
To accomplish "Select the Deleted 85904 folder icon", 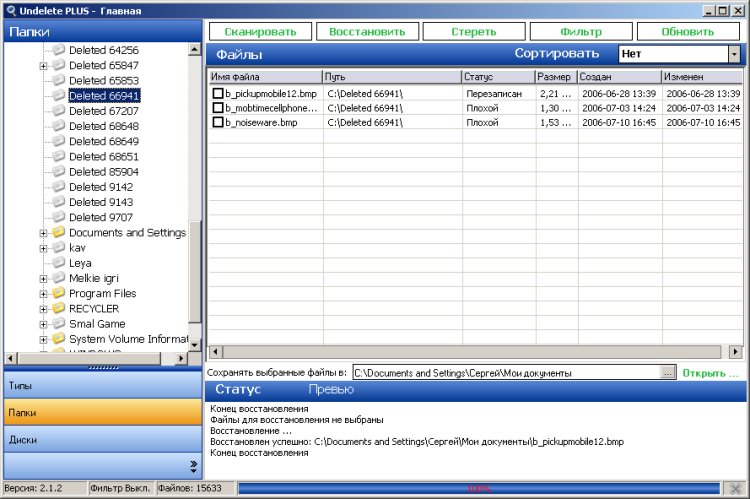I will click(x=58, y=171).
